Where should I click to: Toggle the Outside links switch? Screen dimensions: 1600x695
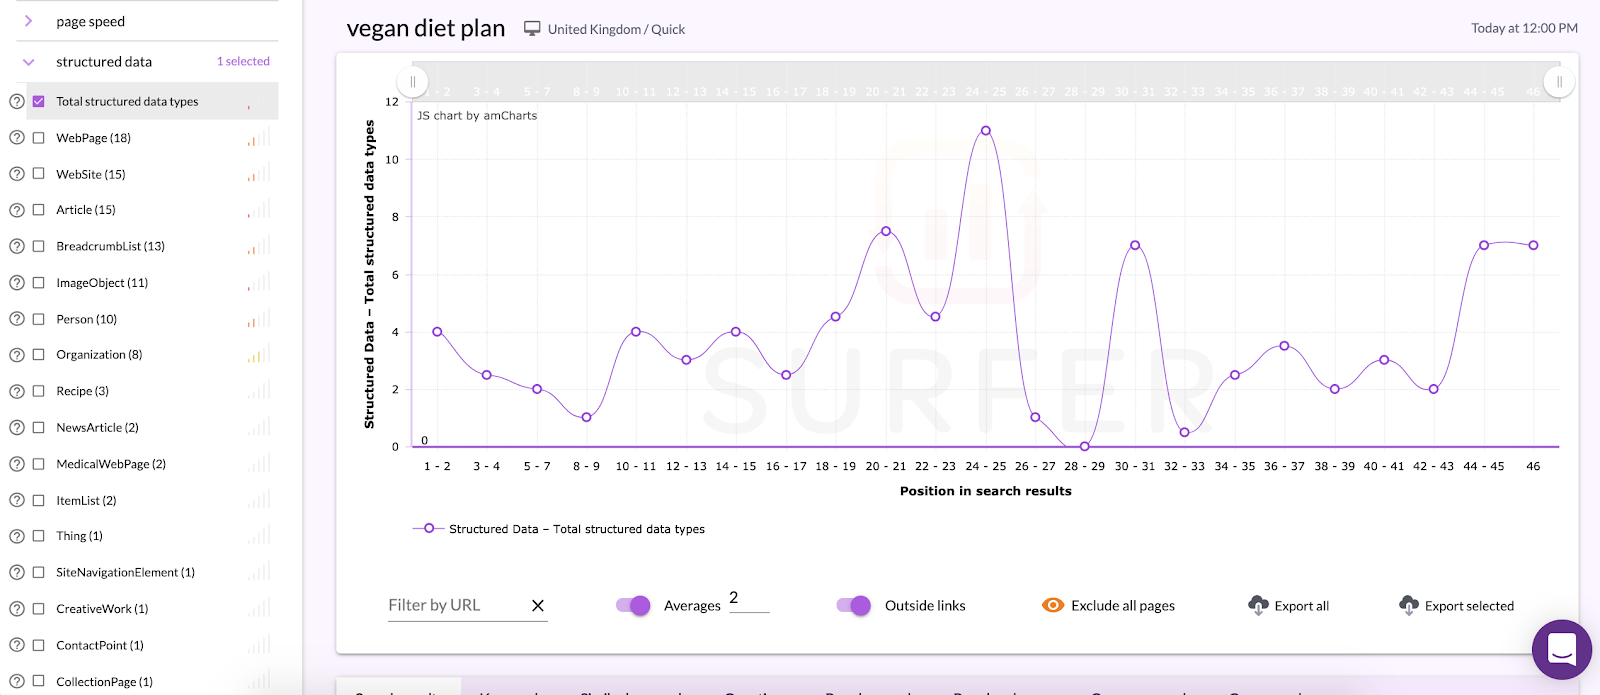pyautogui.click(x=854, y=605)
